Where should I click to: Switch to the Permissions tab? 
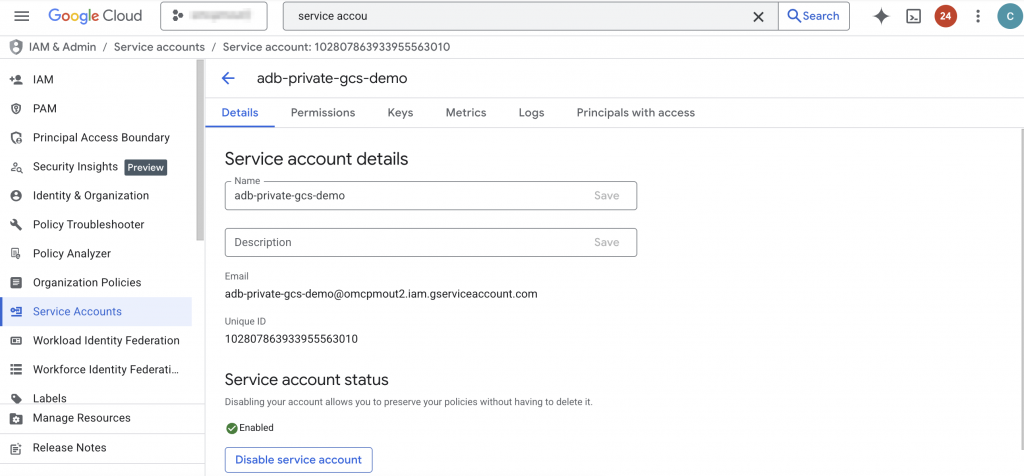(323, 113)
